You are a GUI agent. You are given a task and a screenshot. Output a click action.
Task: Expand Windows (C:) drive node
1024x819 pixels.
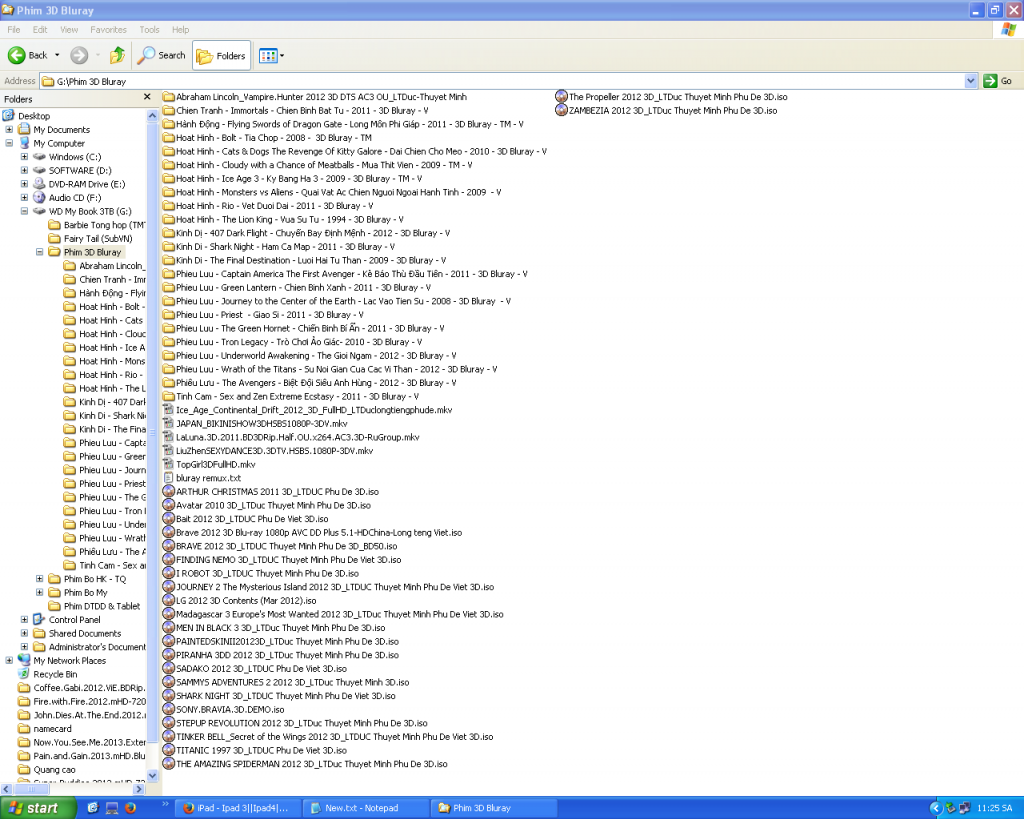tap(24, 157)
